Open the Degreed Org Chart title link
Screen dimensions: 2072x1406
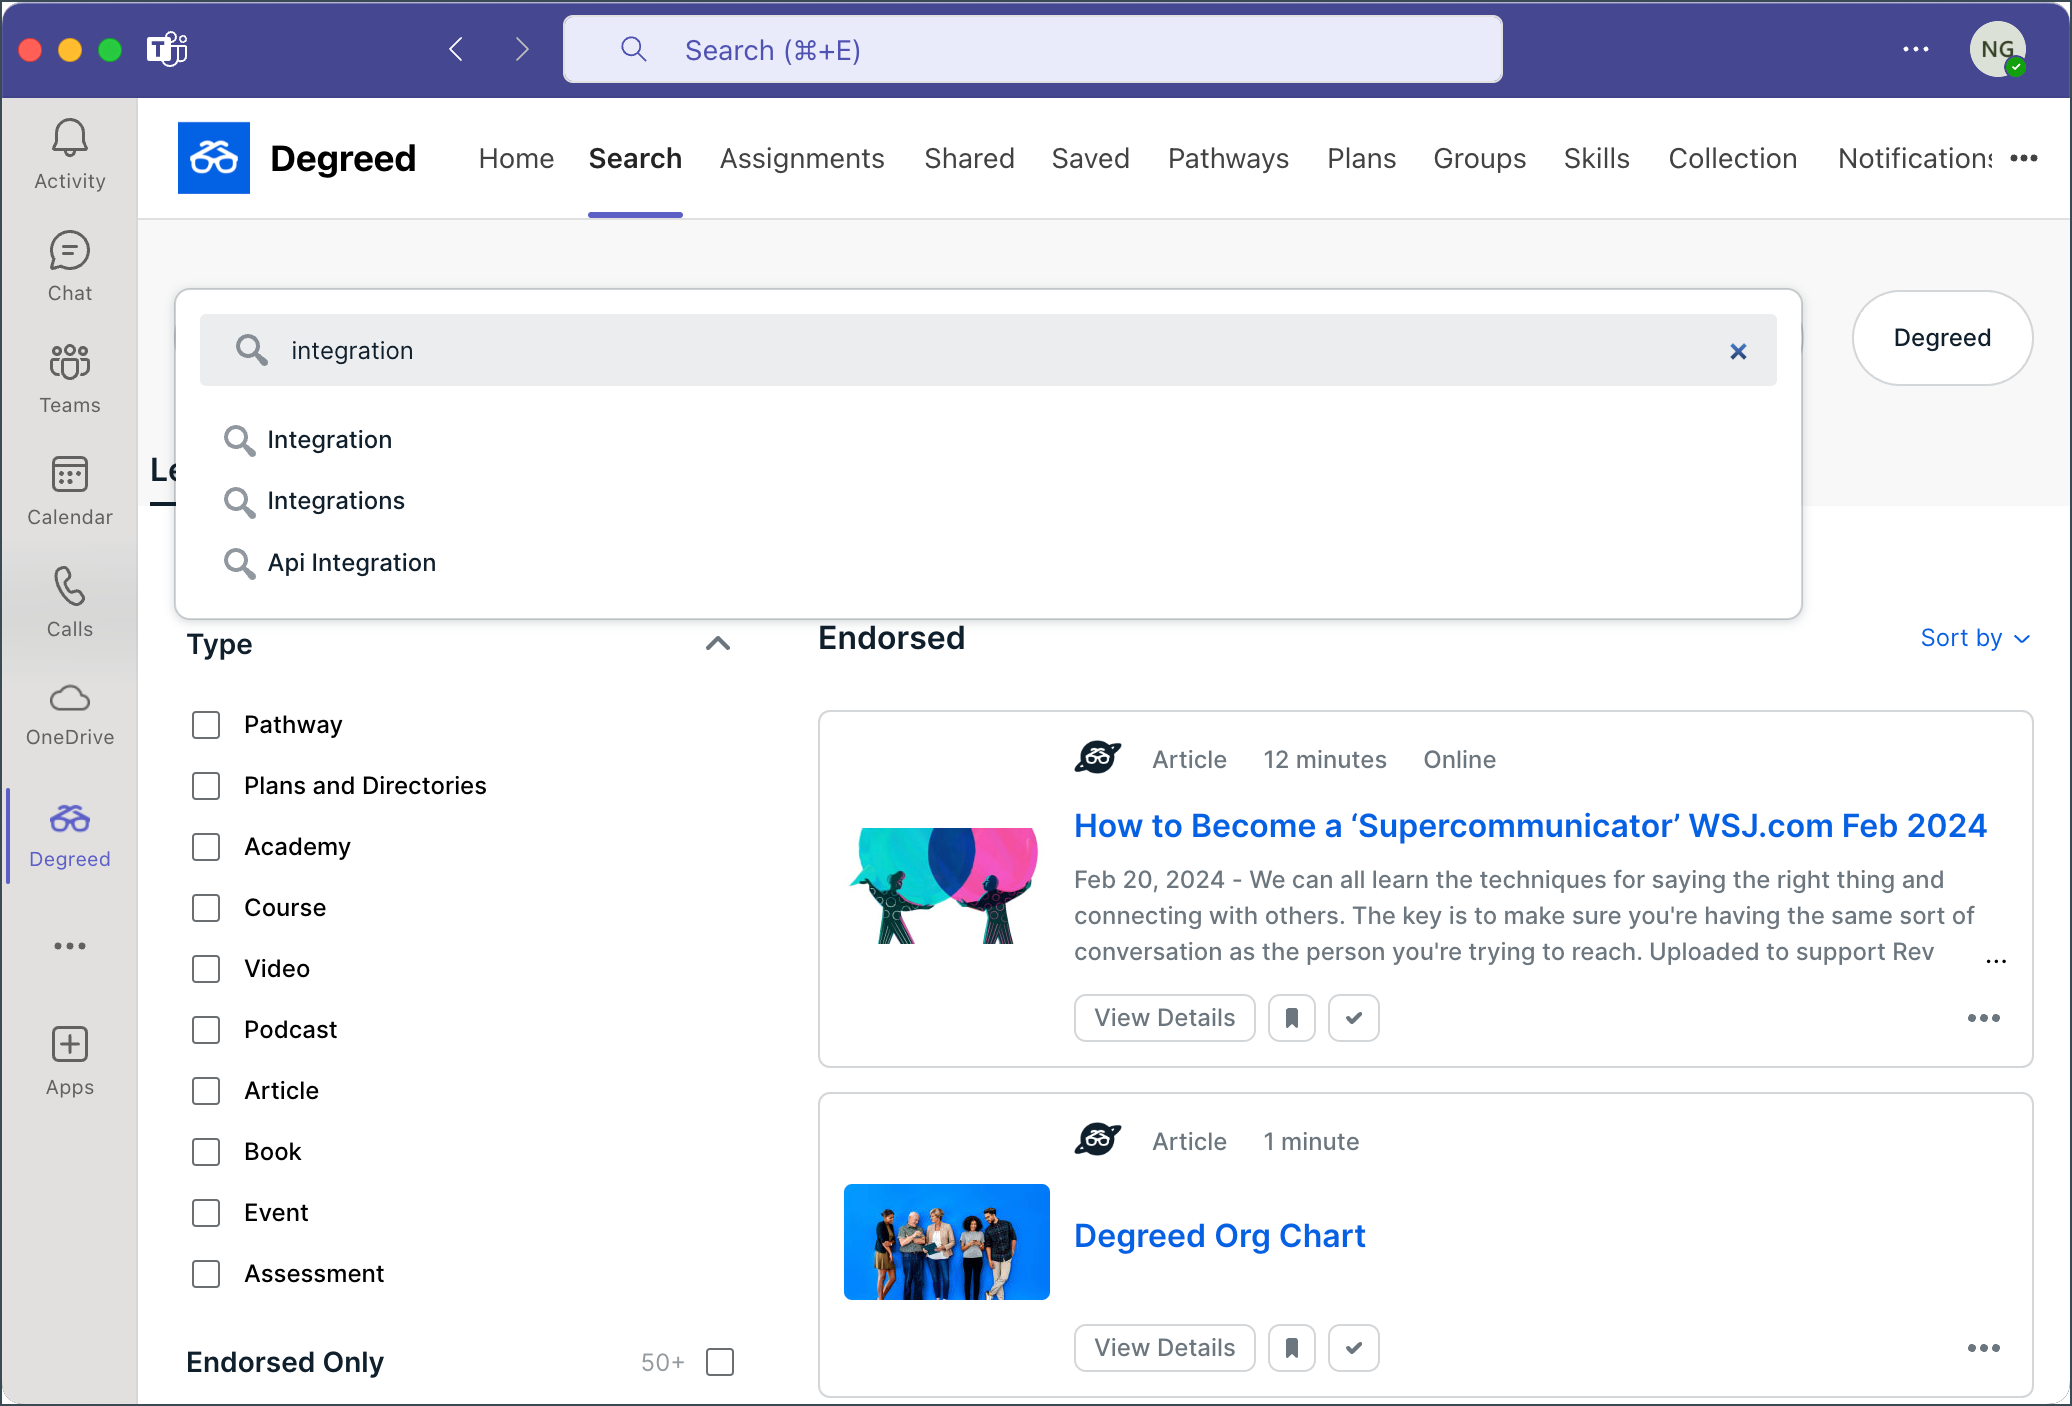click(1219, 1236)
